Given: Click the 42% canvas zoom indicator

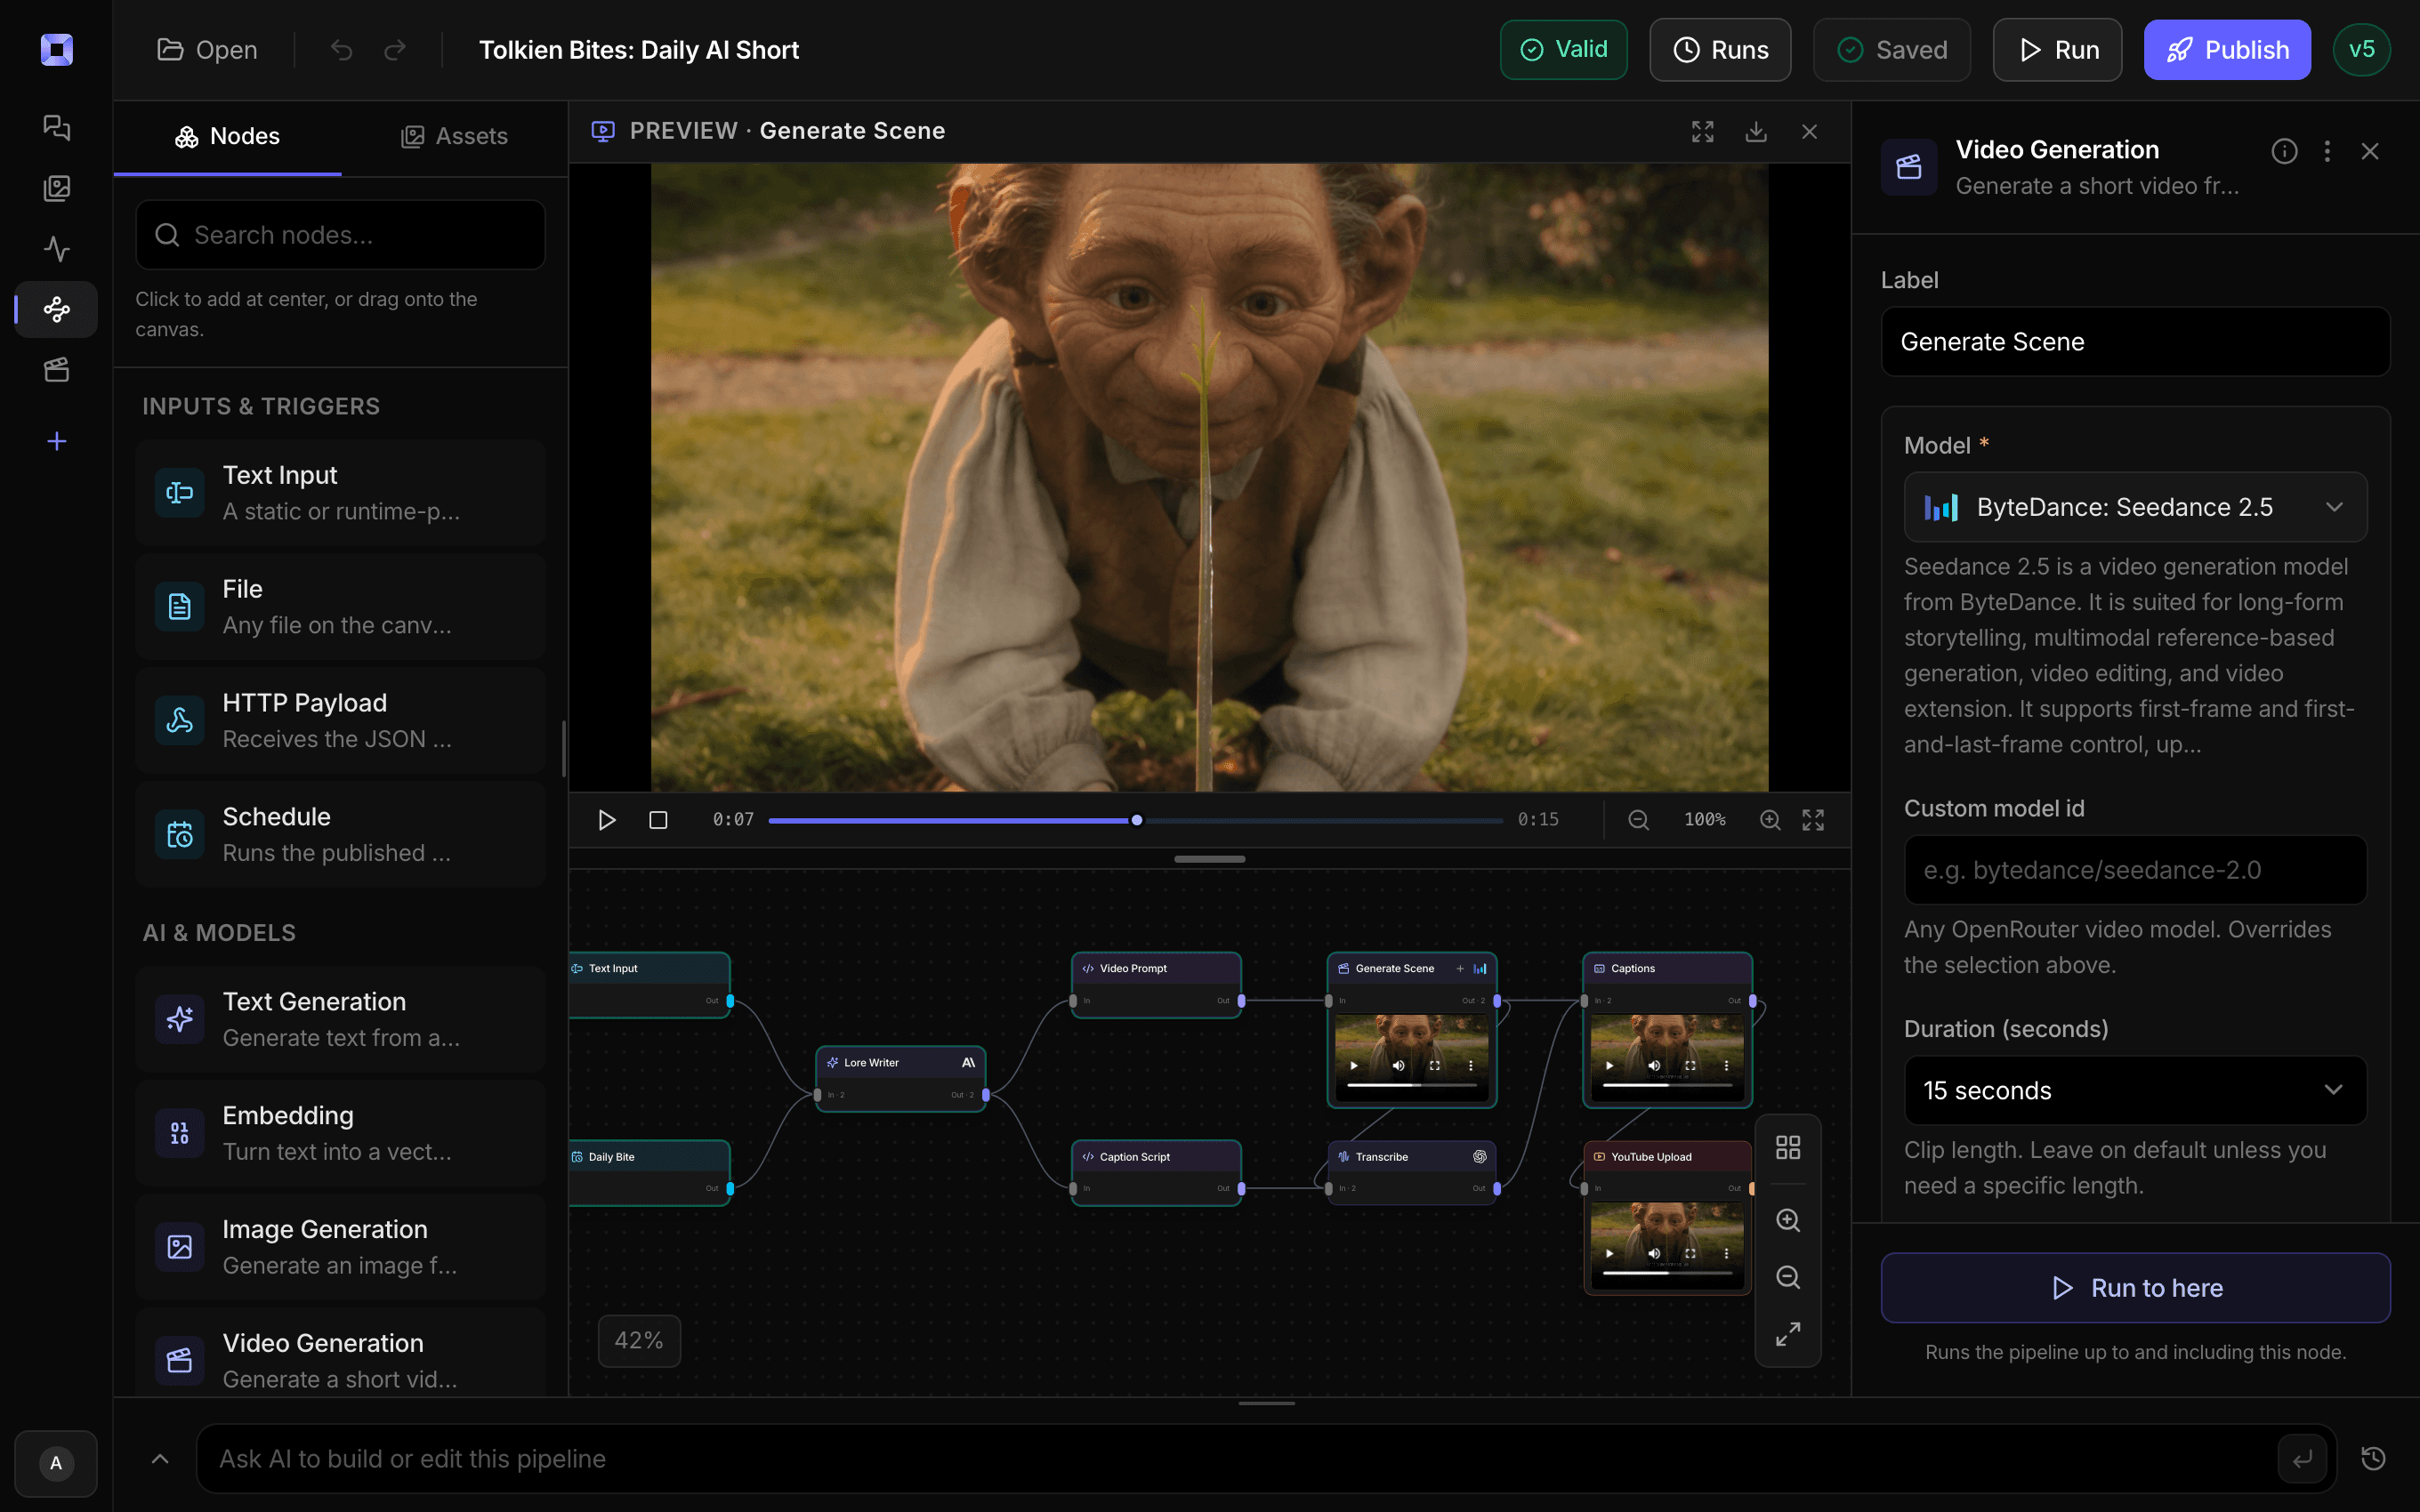Looking at the screenshot, I should click(x=639, y=1341).
